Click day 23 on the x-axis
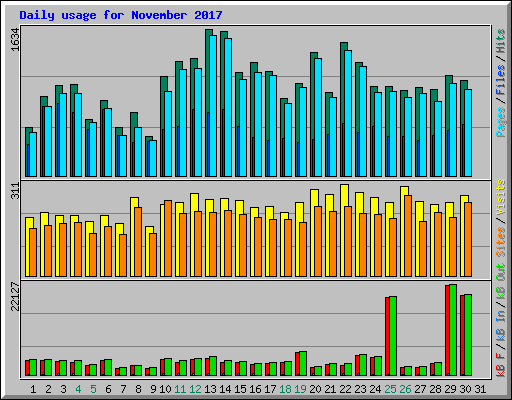 click(360, 389)
